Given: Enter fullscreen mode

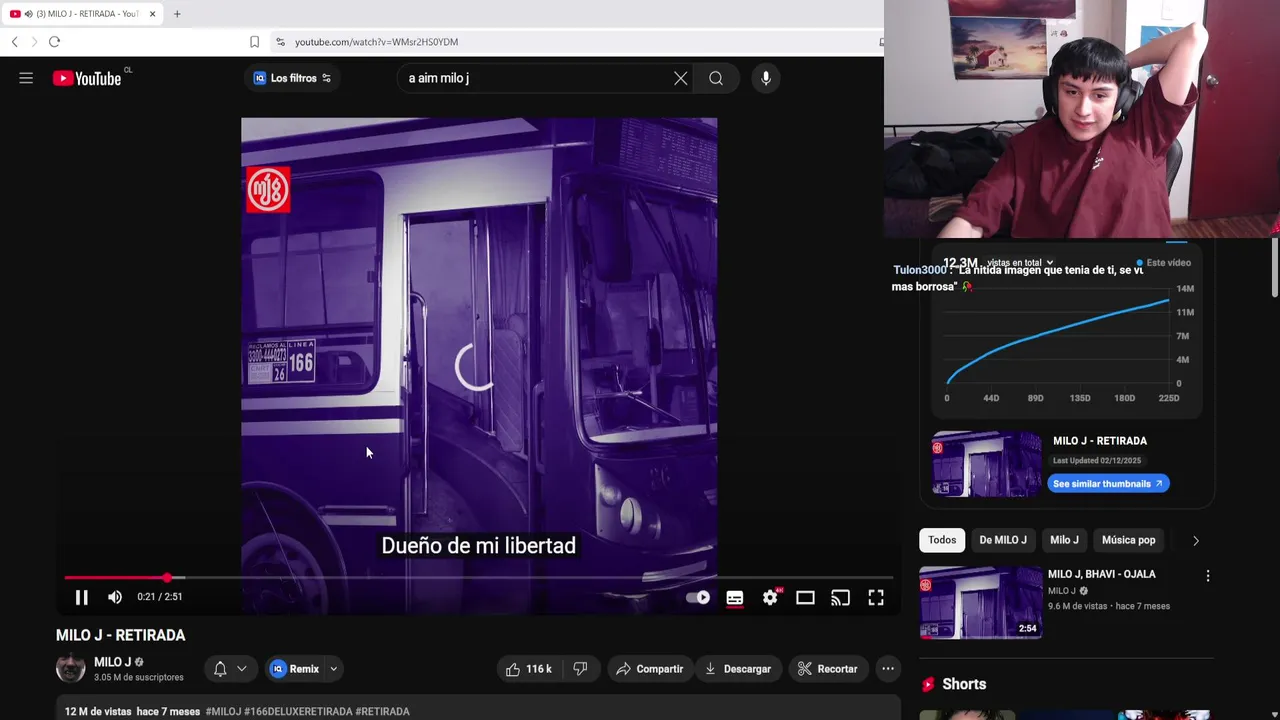Looking at the screenshot, I should tap(876, 598).
